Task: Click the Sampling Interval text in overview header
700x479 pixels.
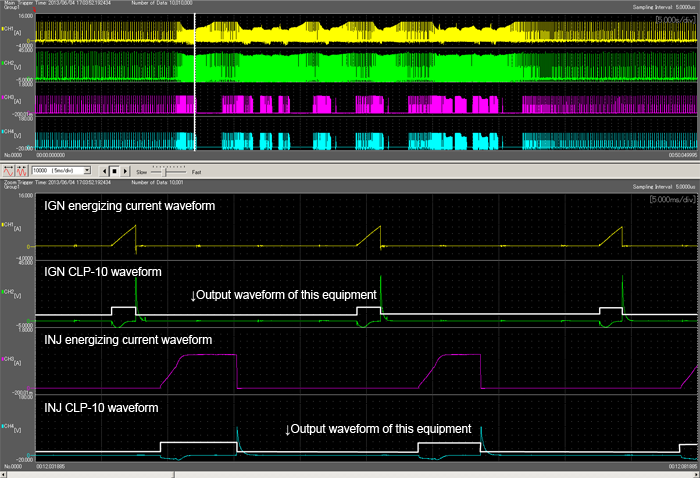Action: point(664,7)
